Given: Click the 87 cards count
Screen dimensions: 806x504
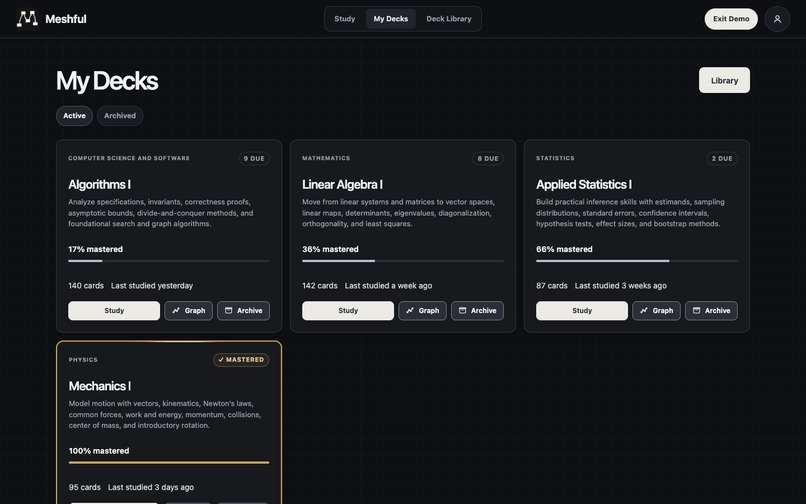Looking at the screenshot, I should click(x=552, y=286).
